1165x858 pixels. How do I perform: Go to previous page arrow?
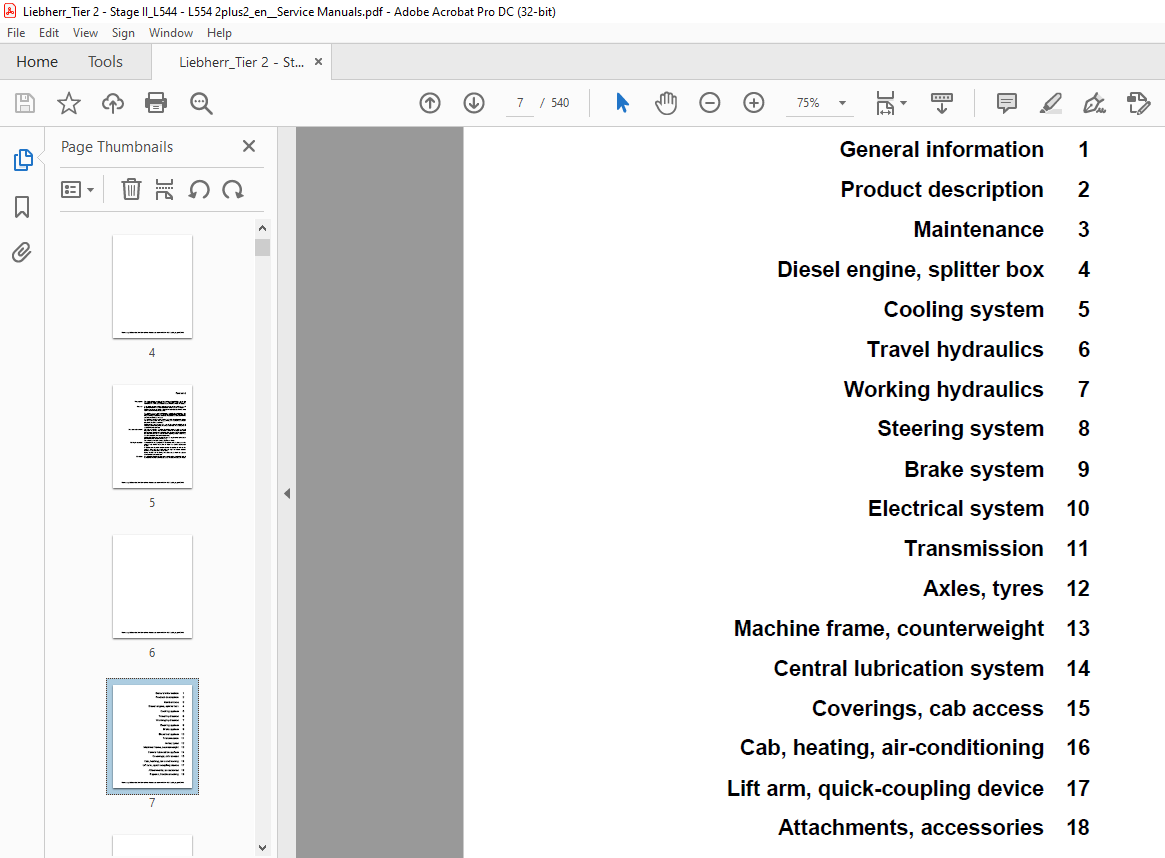coord(429,103)
